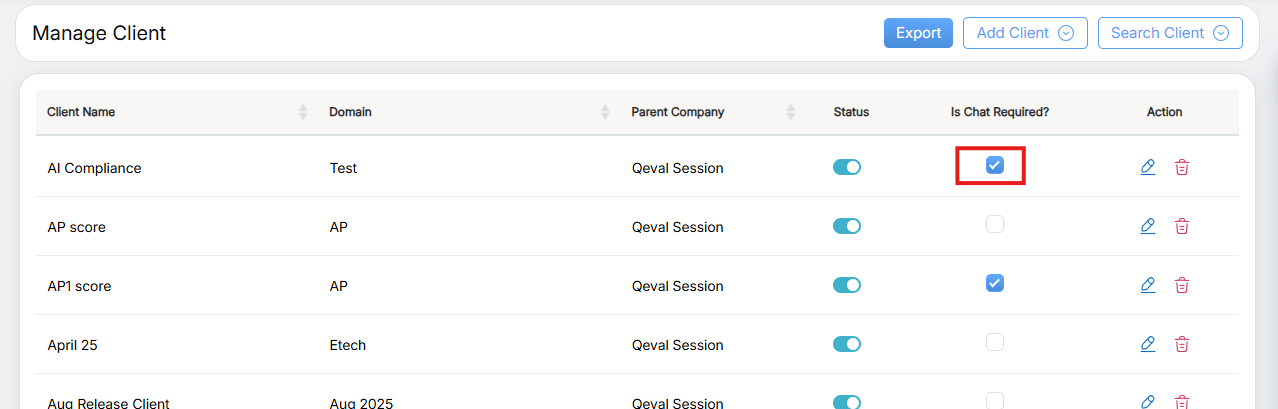Edit the April 25 client
This screenshot has width=1278, height=409.
tap(1148, 344)
